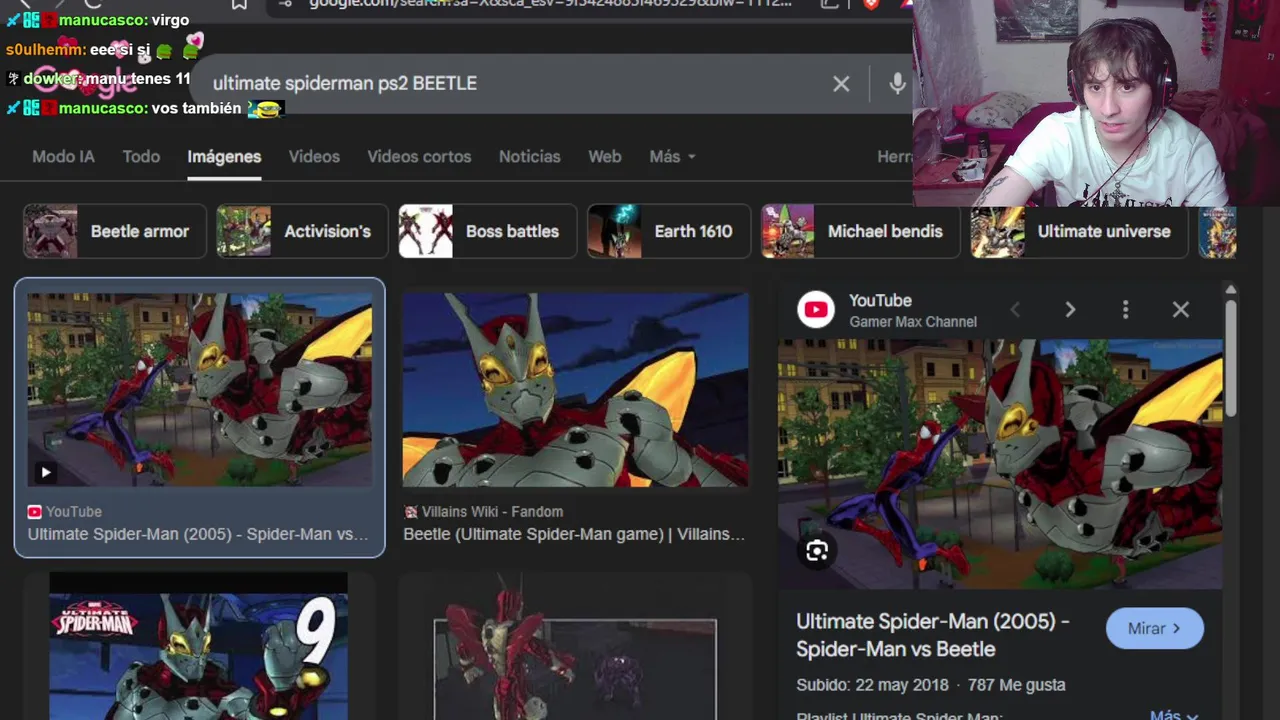Viewport: 1280px width, 720px height.
Task: Click the YouTube logo in the preview panel
Action: (x=816, y=310)
